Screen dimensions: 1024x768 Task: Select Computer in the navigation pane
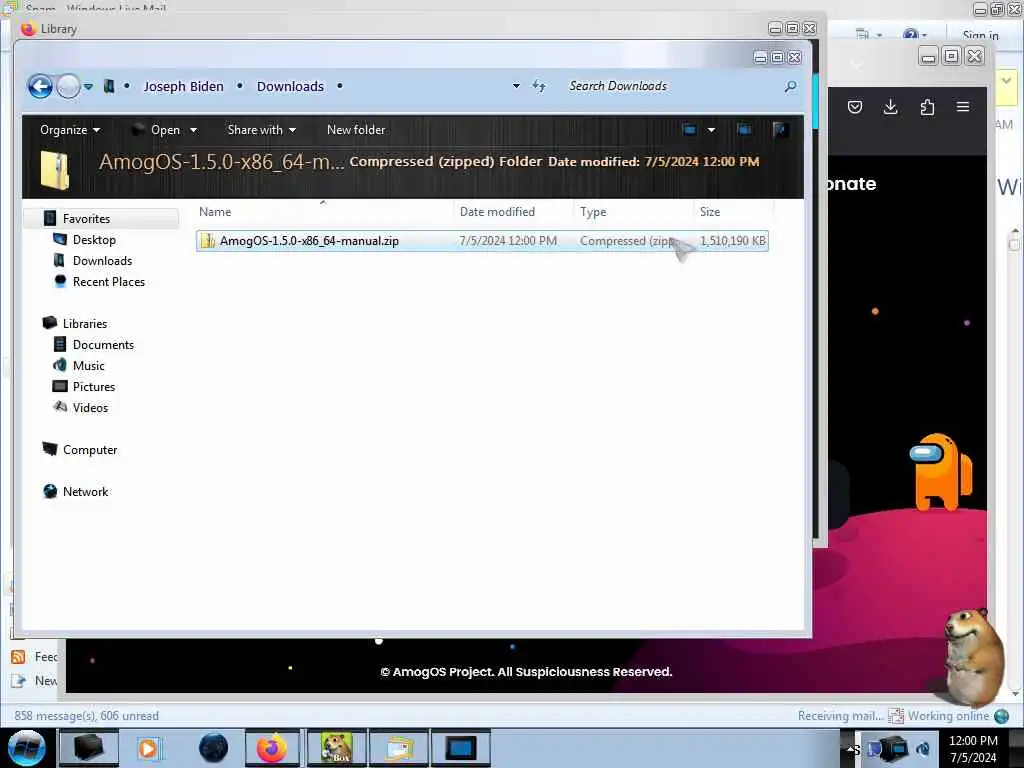click(x=89, y=450)
